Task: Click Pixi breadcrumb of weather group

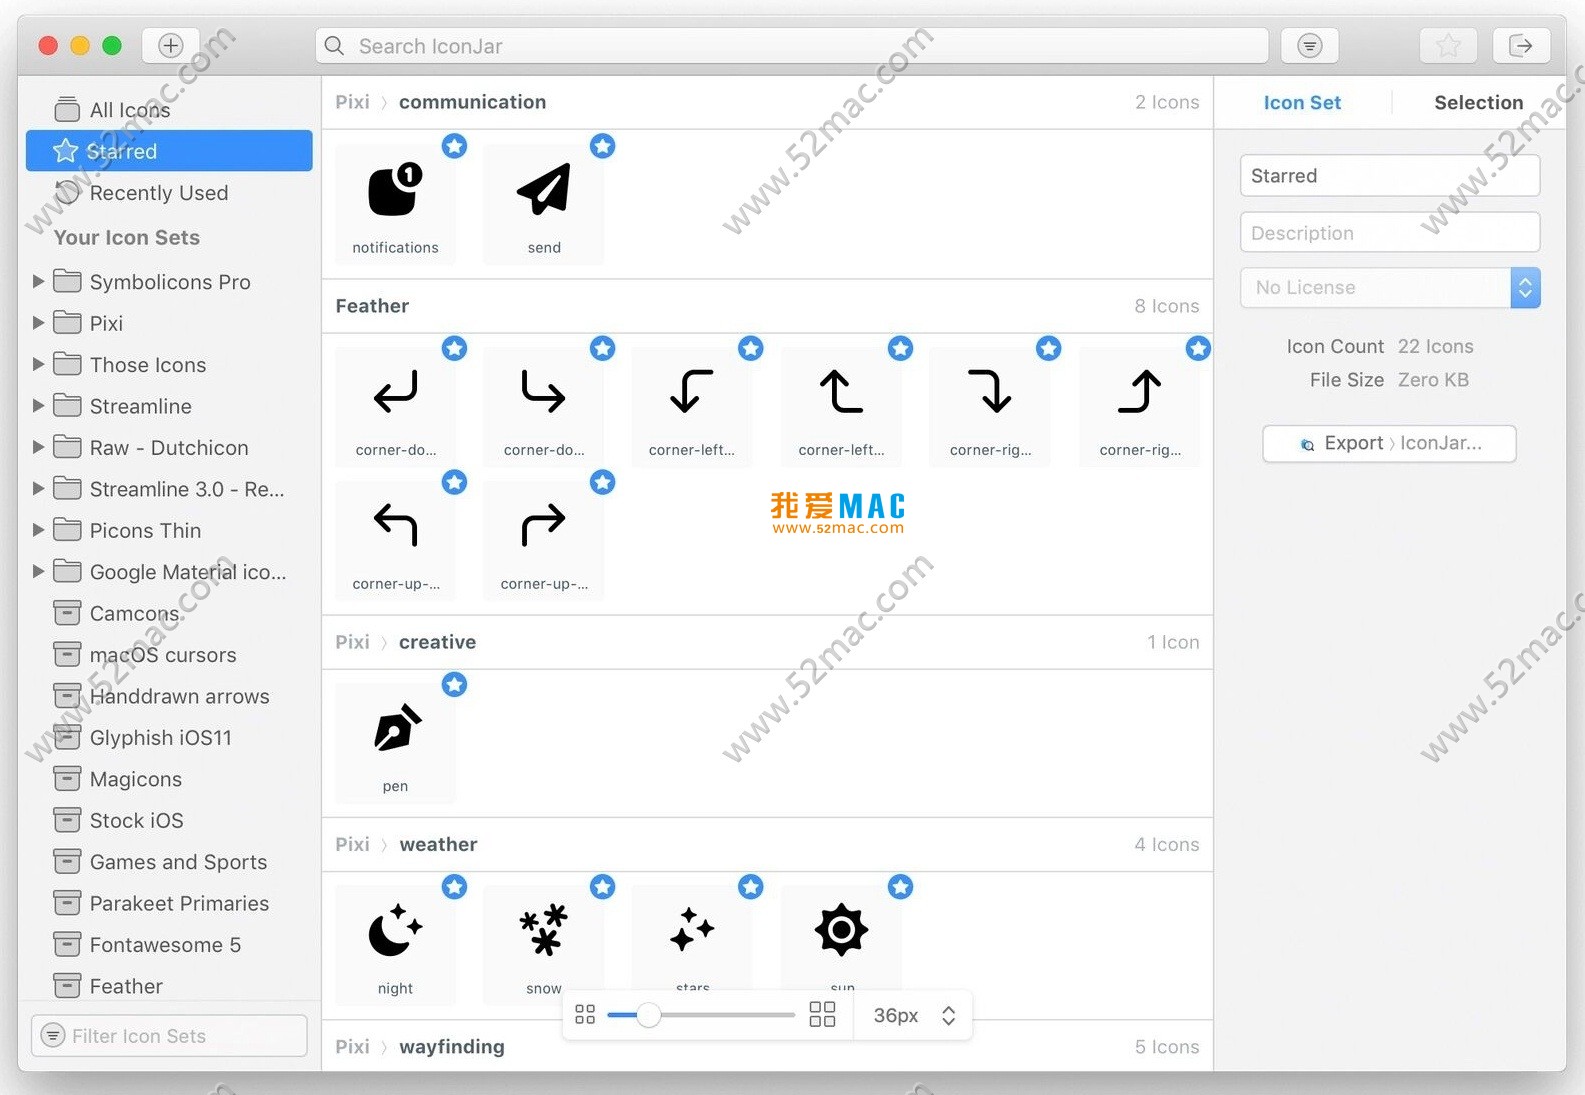Action: (352, 844)
